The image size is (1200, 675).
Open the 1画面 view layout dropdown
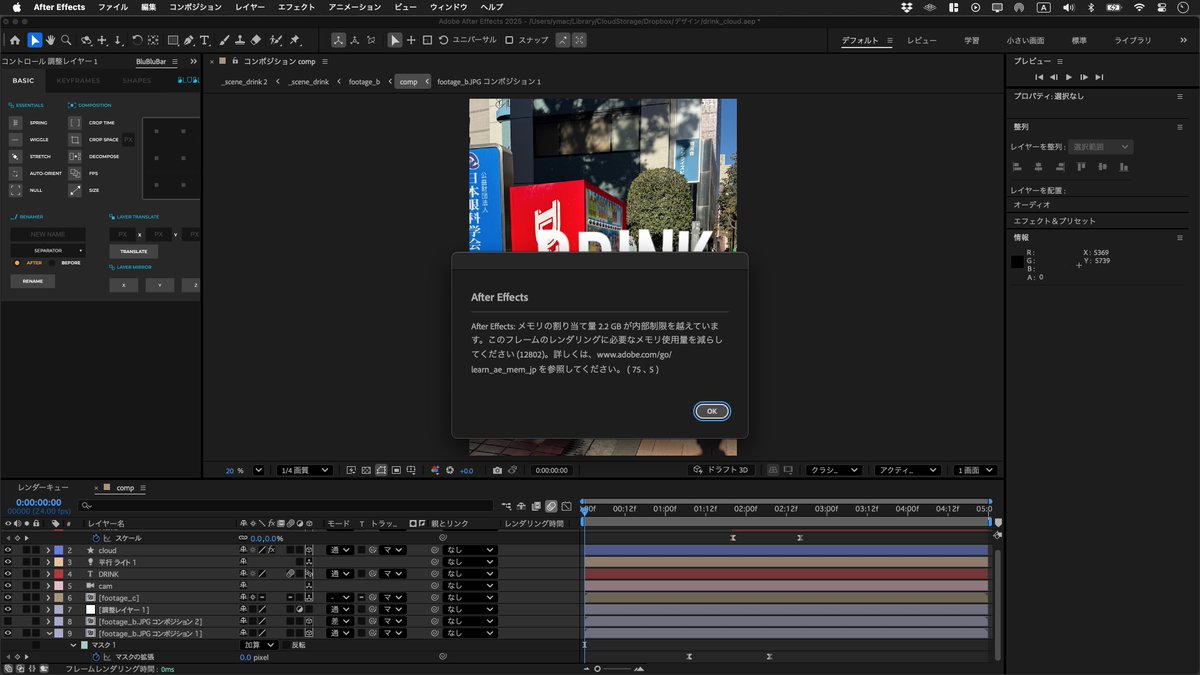(x=976, y=470)
